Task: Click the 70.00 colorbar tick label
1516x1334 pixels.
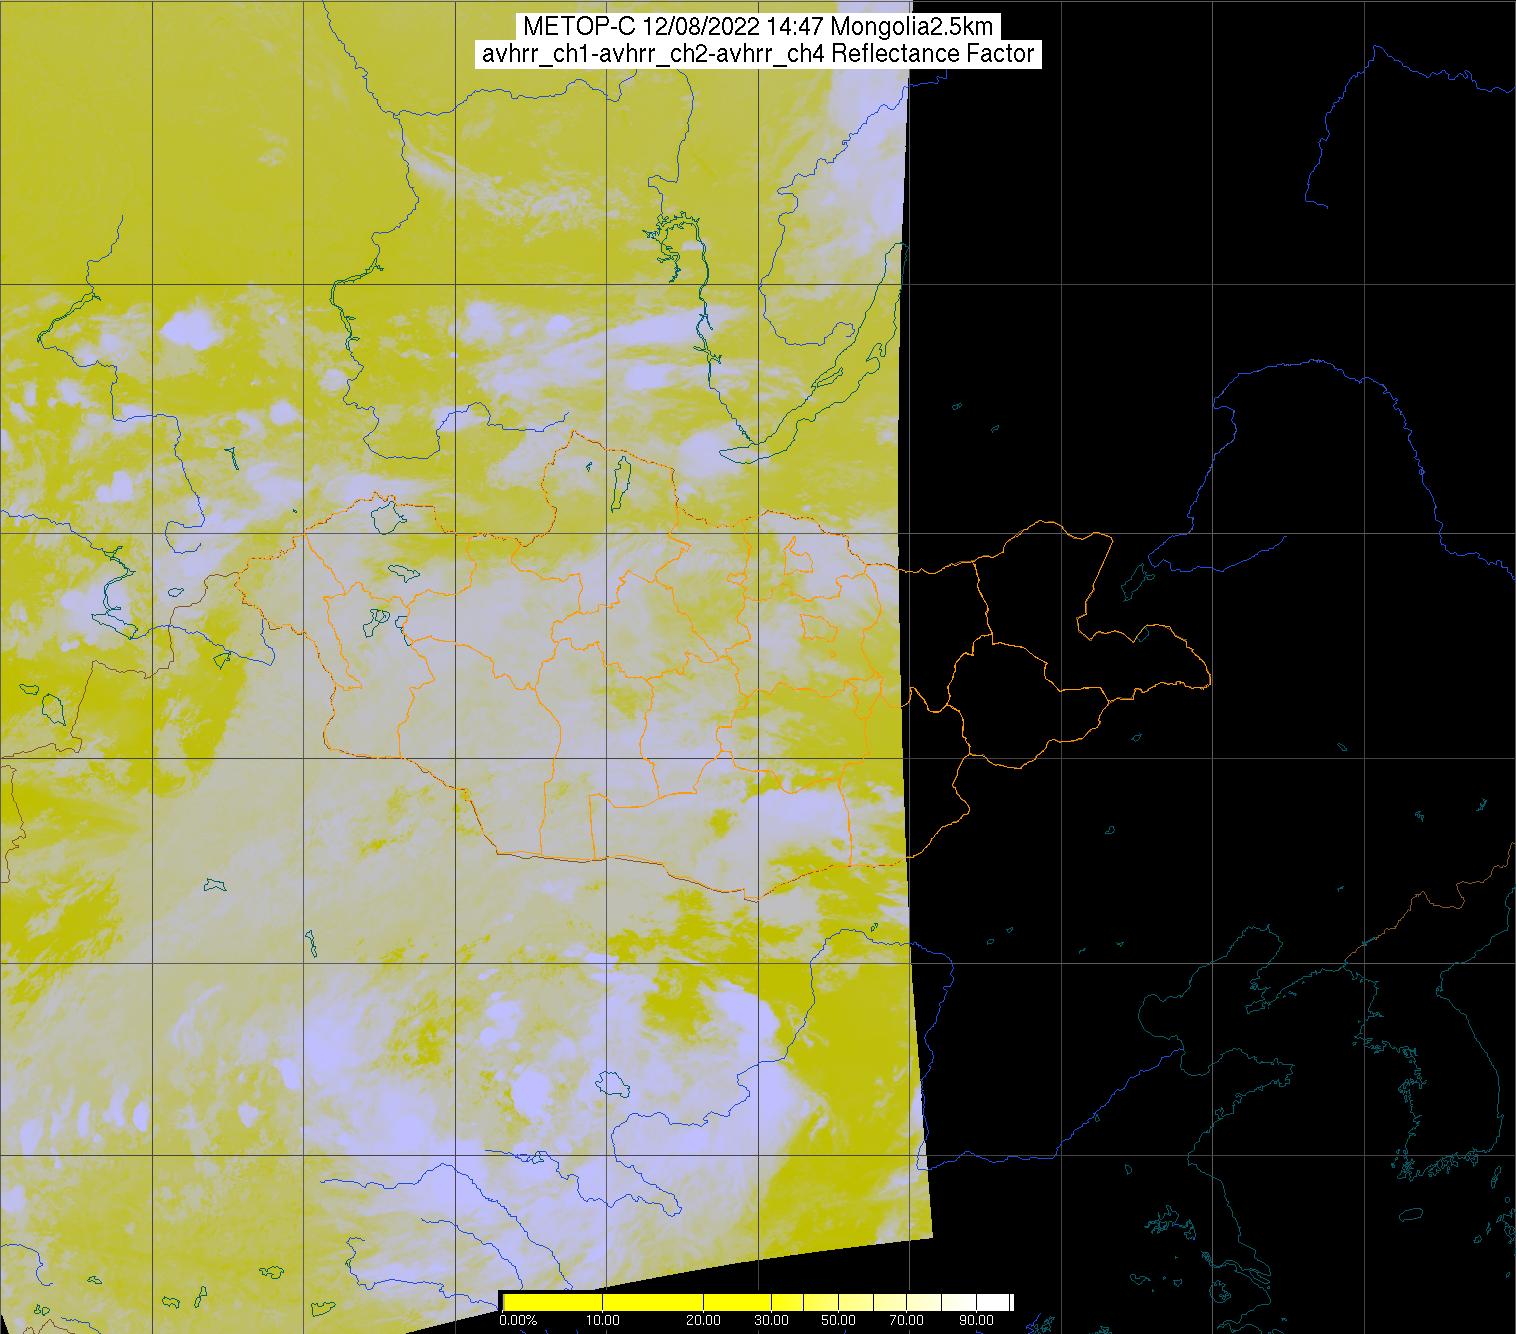Action: click(x=906, y=1320)
